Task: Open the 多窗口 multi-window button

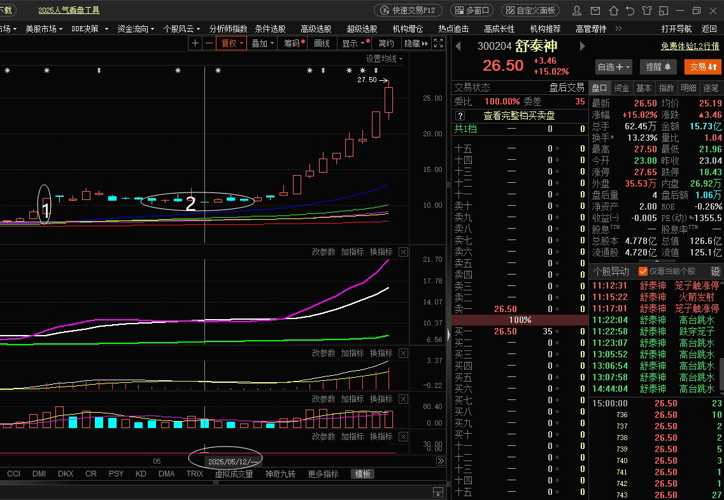Action: [471, 10]
